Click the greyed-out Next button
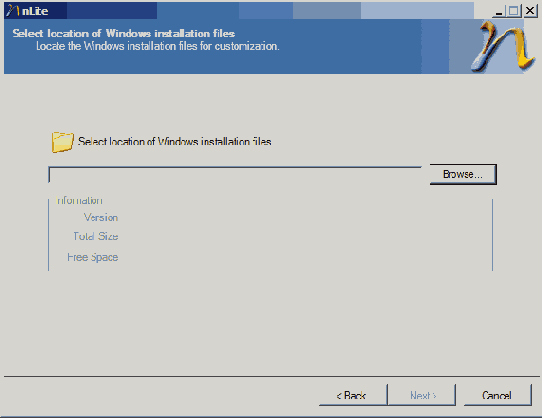542x418 pixels. (x=422, y=395)
